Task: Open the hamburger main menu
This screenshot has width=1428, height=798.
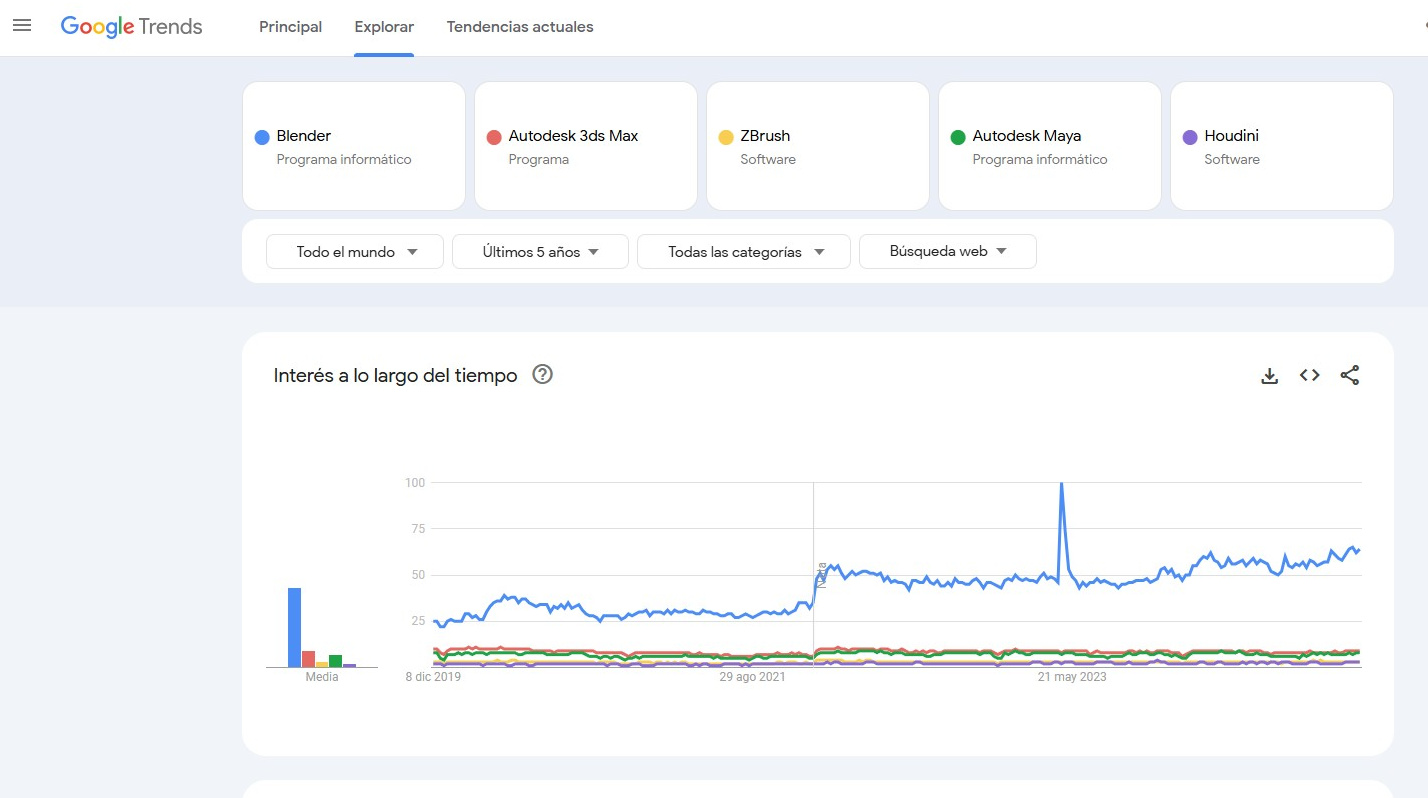Action: coord(22,26)
